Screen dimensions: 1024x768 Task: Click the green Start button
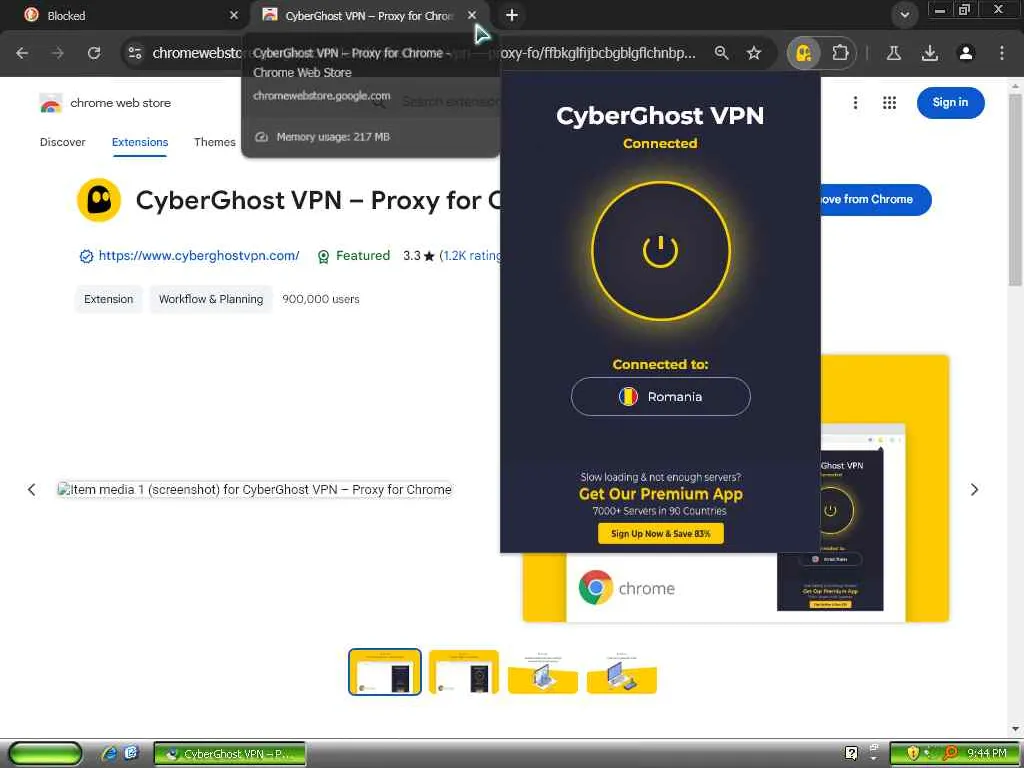click(46, 754)
